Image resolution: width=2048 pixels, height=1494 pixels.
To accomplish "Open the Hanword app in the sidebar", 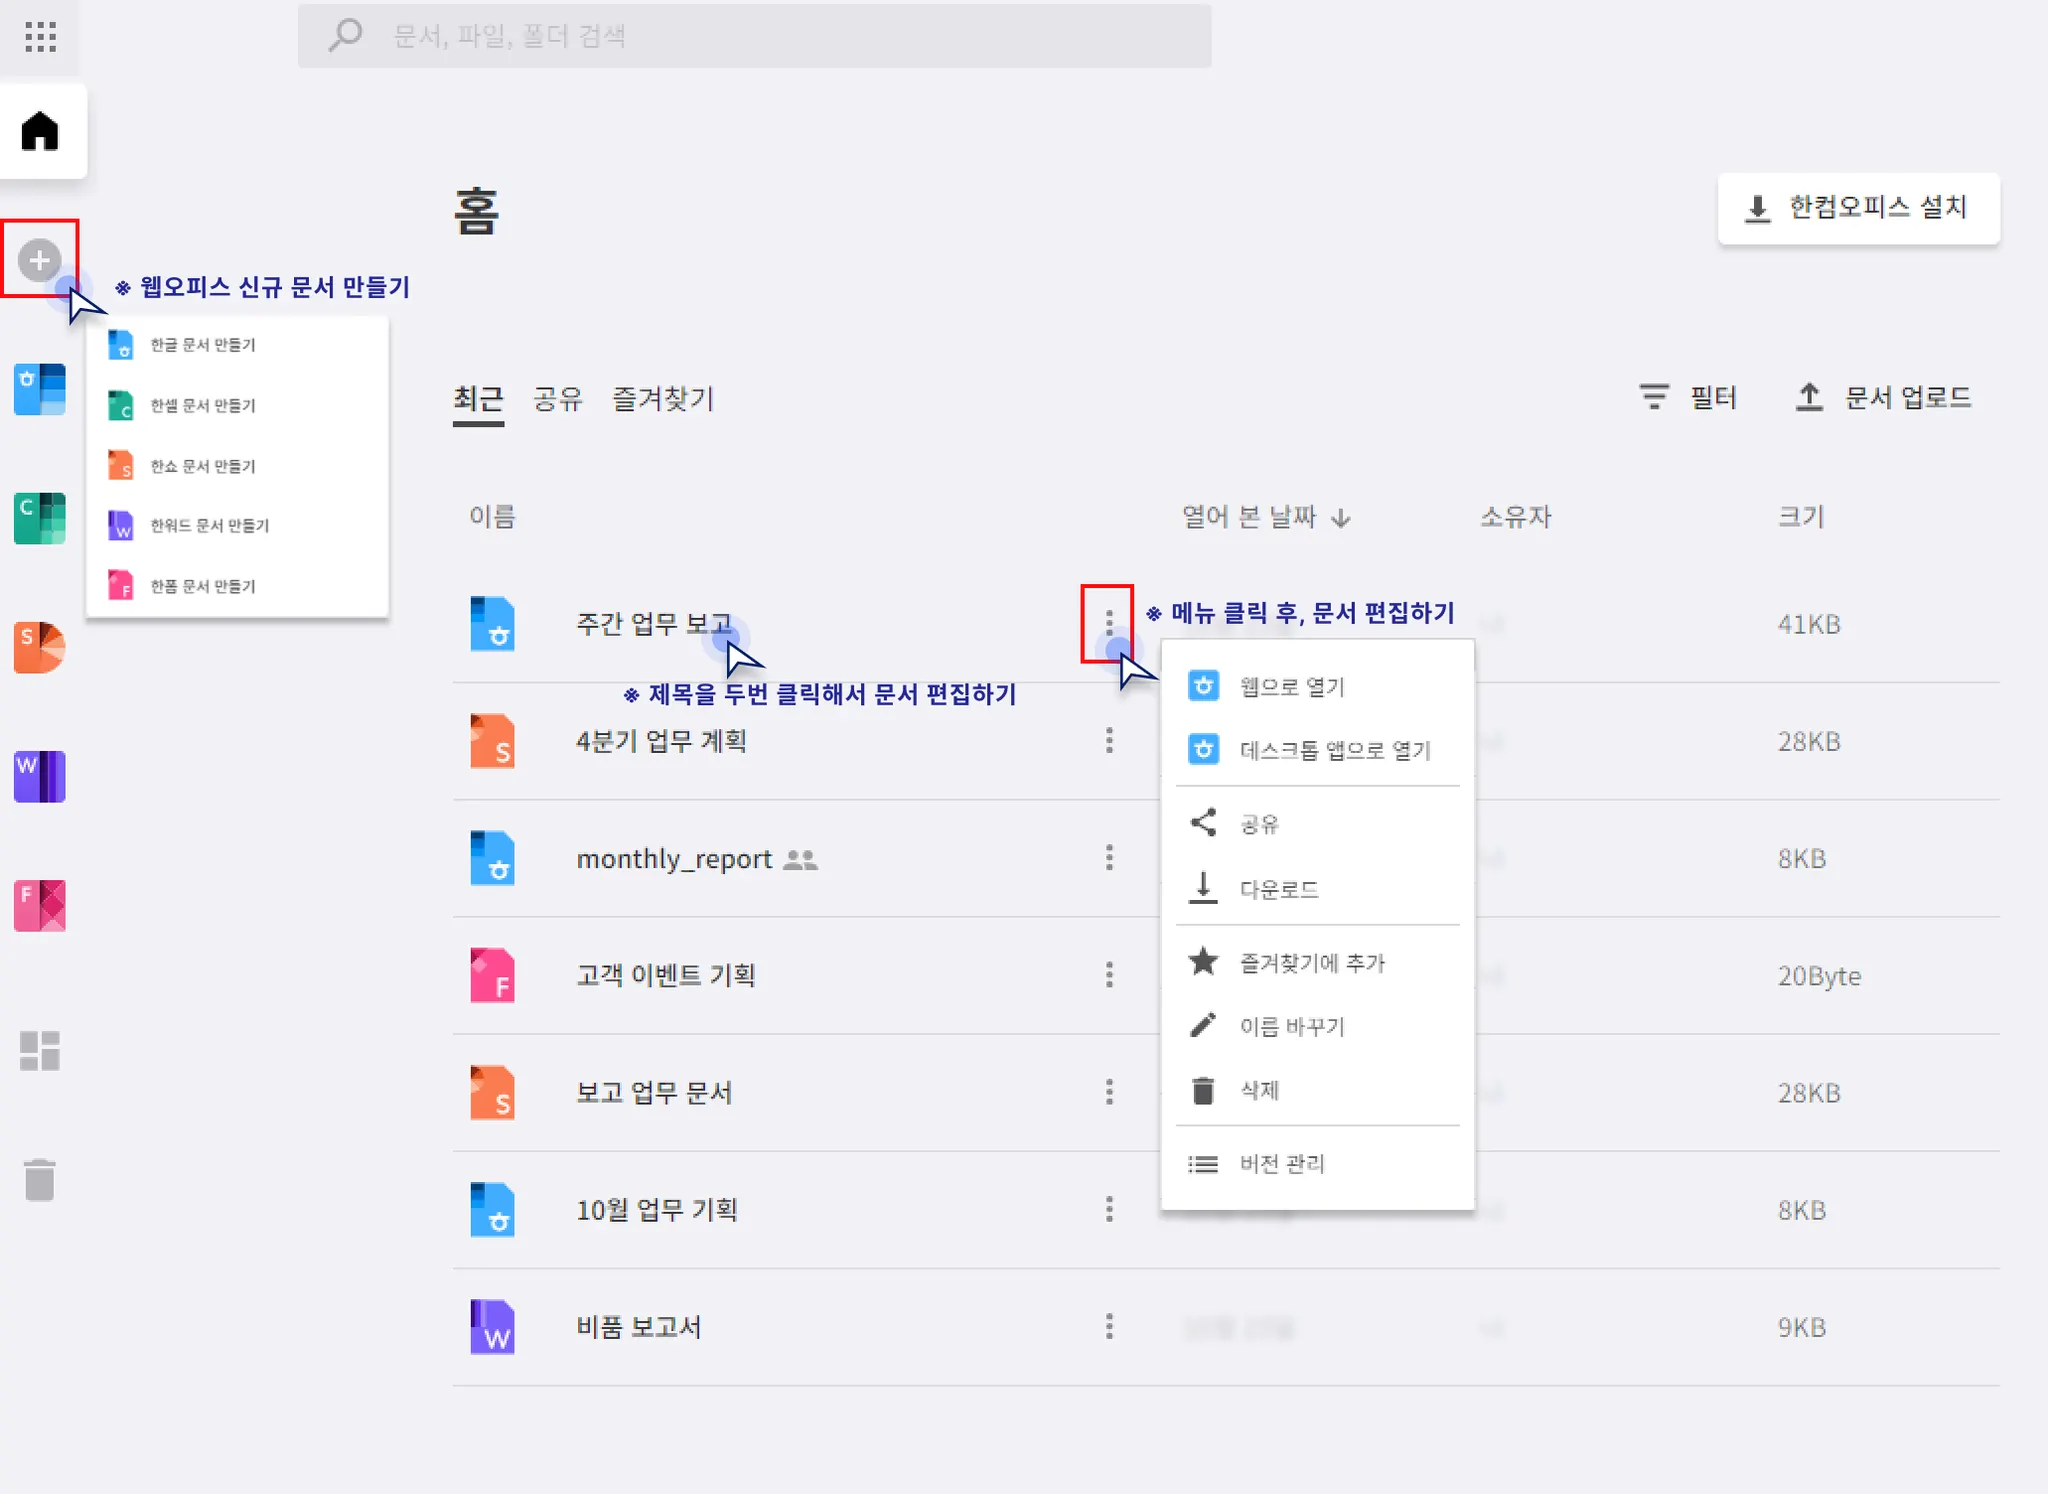I will (40, 776).
